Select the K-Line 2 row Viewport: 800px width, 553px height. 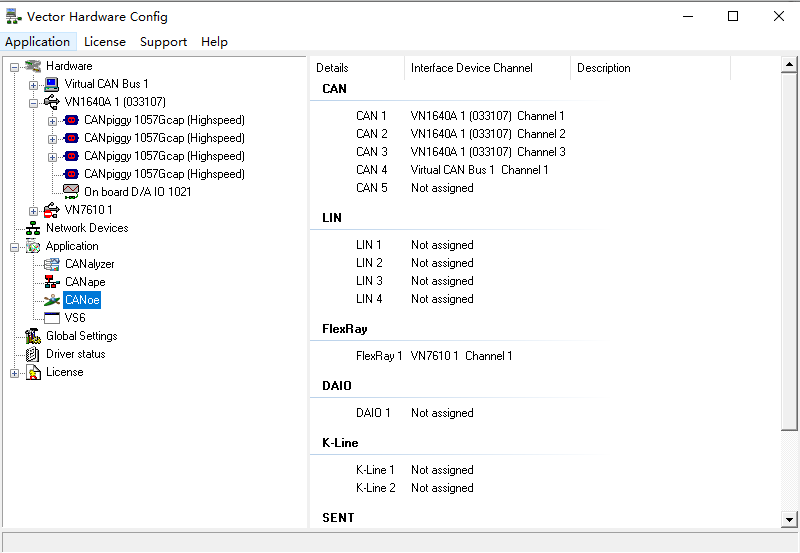click(x=415, y=488)
